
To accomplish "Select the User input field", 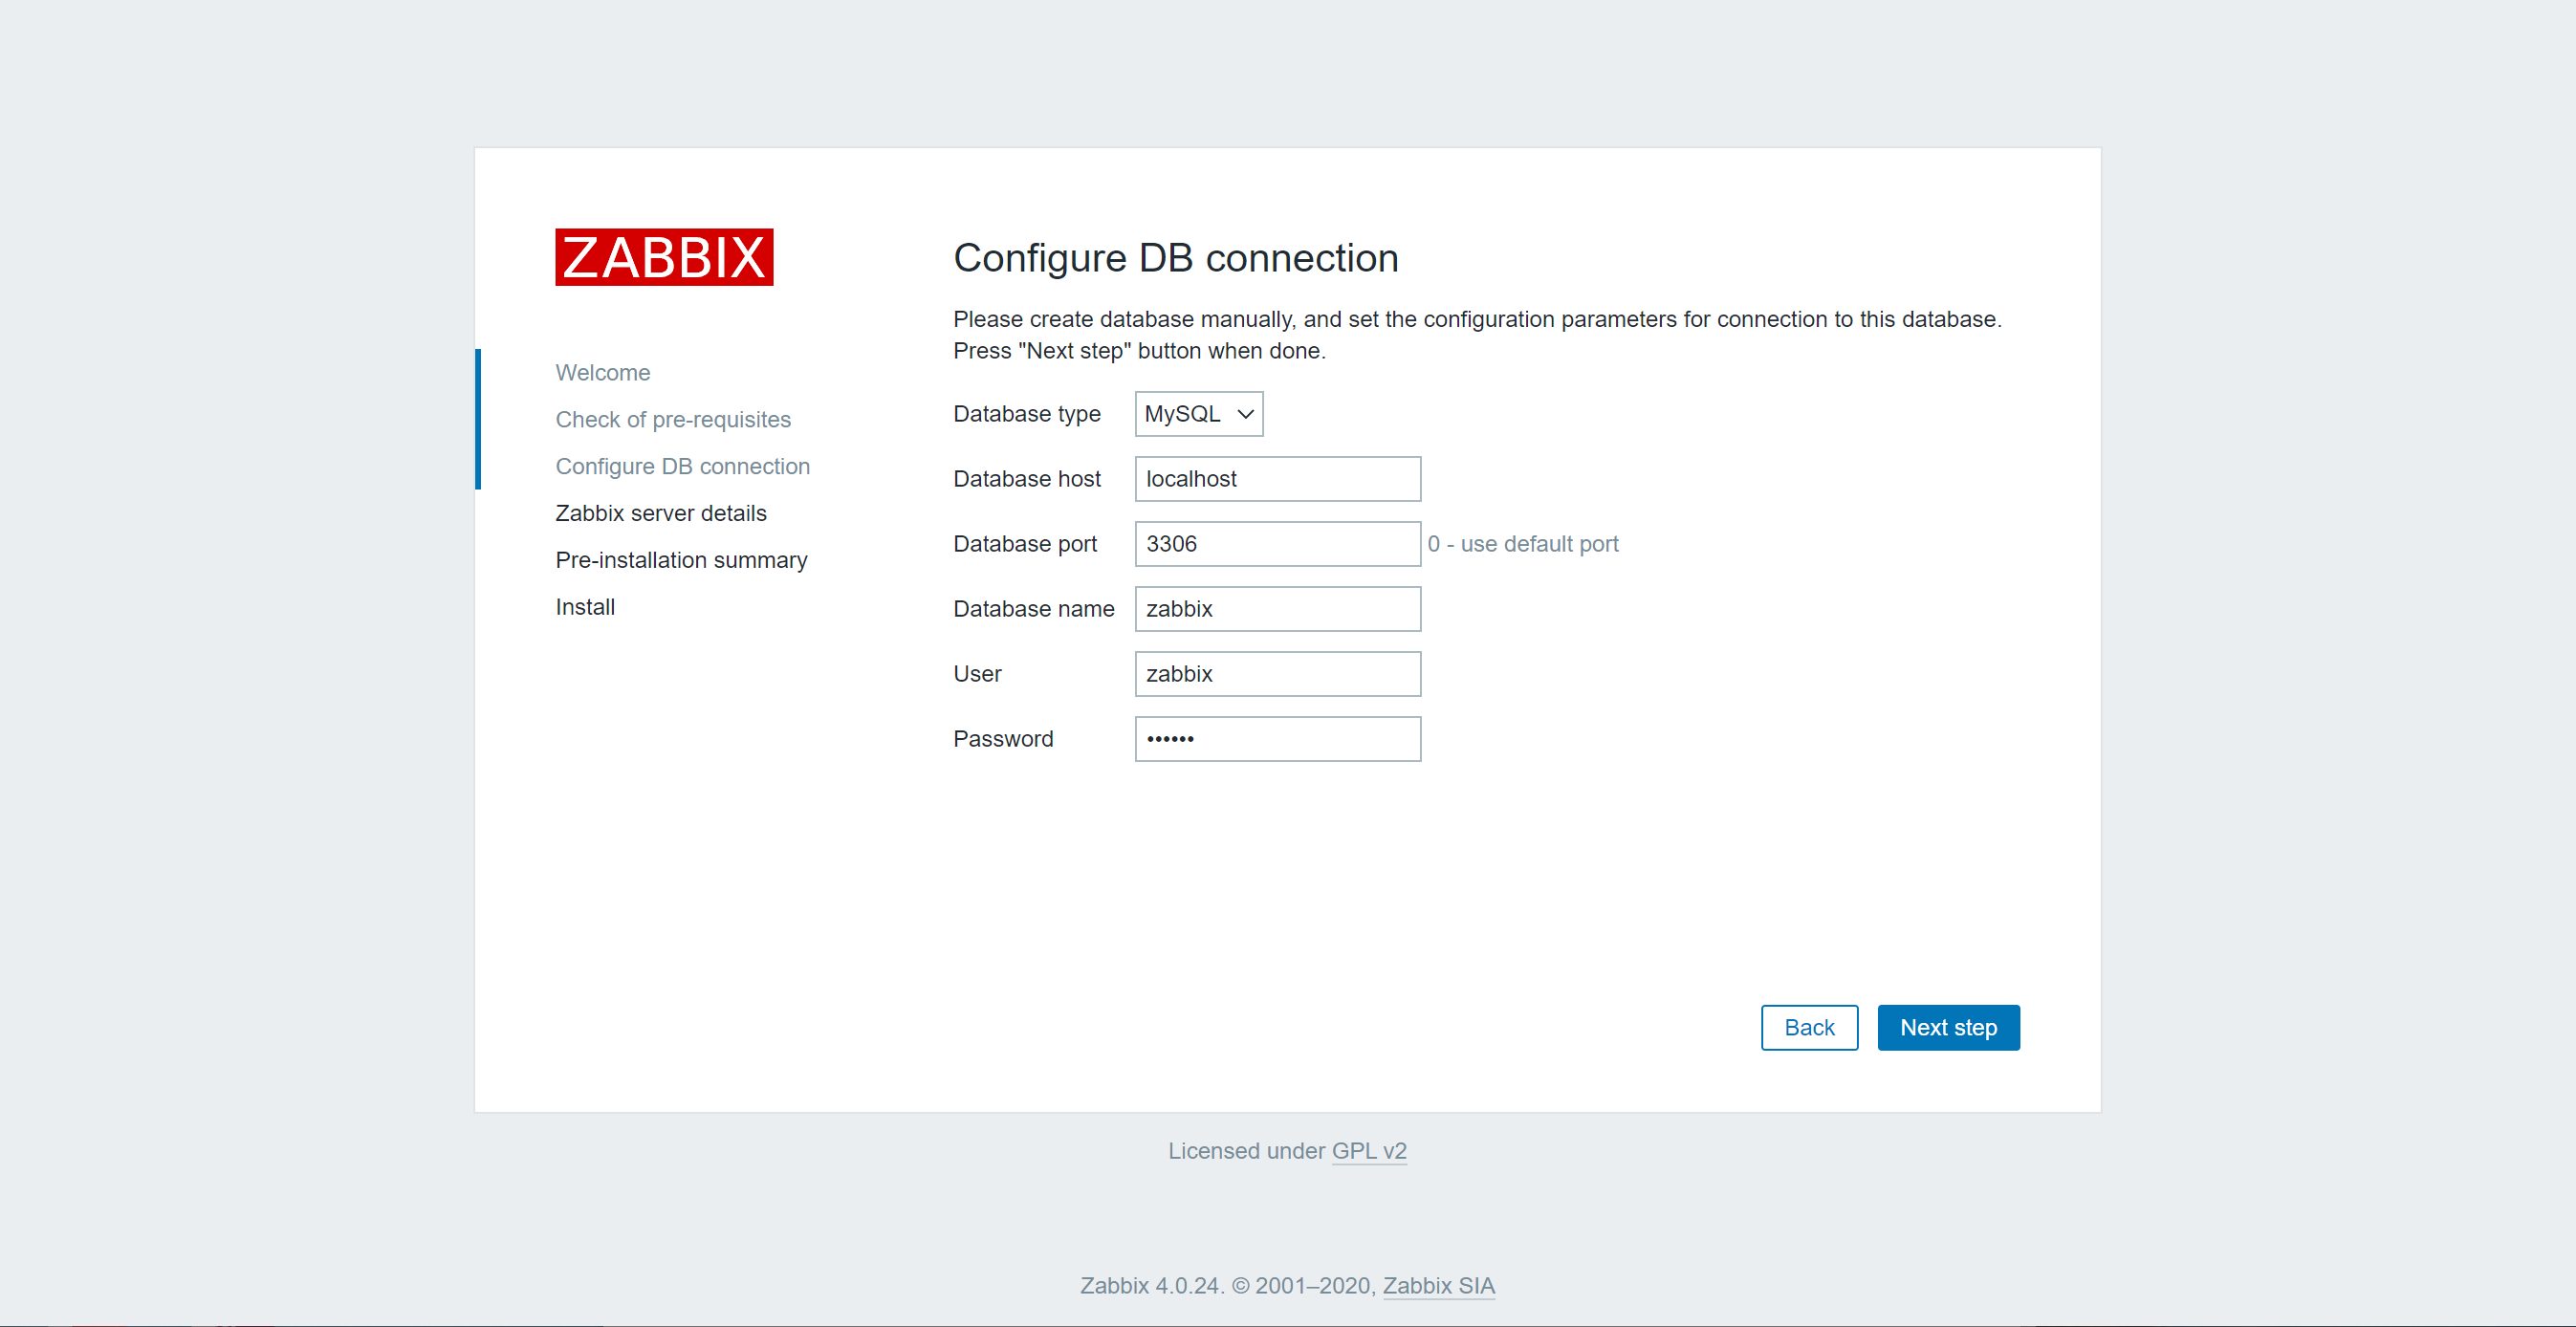I will click(x=1277, y=673).
